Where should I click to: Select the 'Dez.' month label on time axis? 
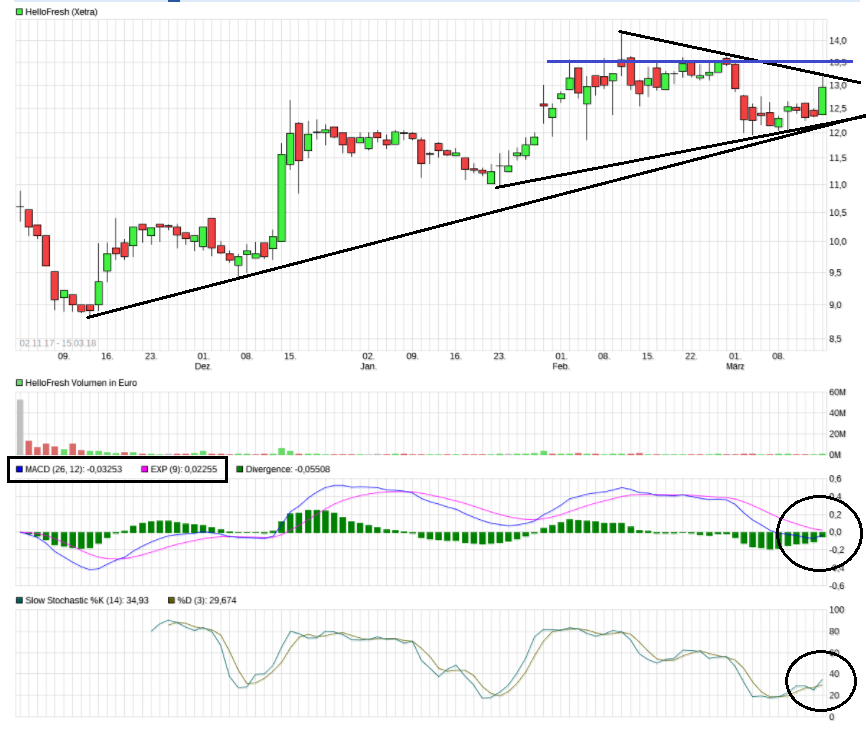(x=203, y=366)
